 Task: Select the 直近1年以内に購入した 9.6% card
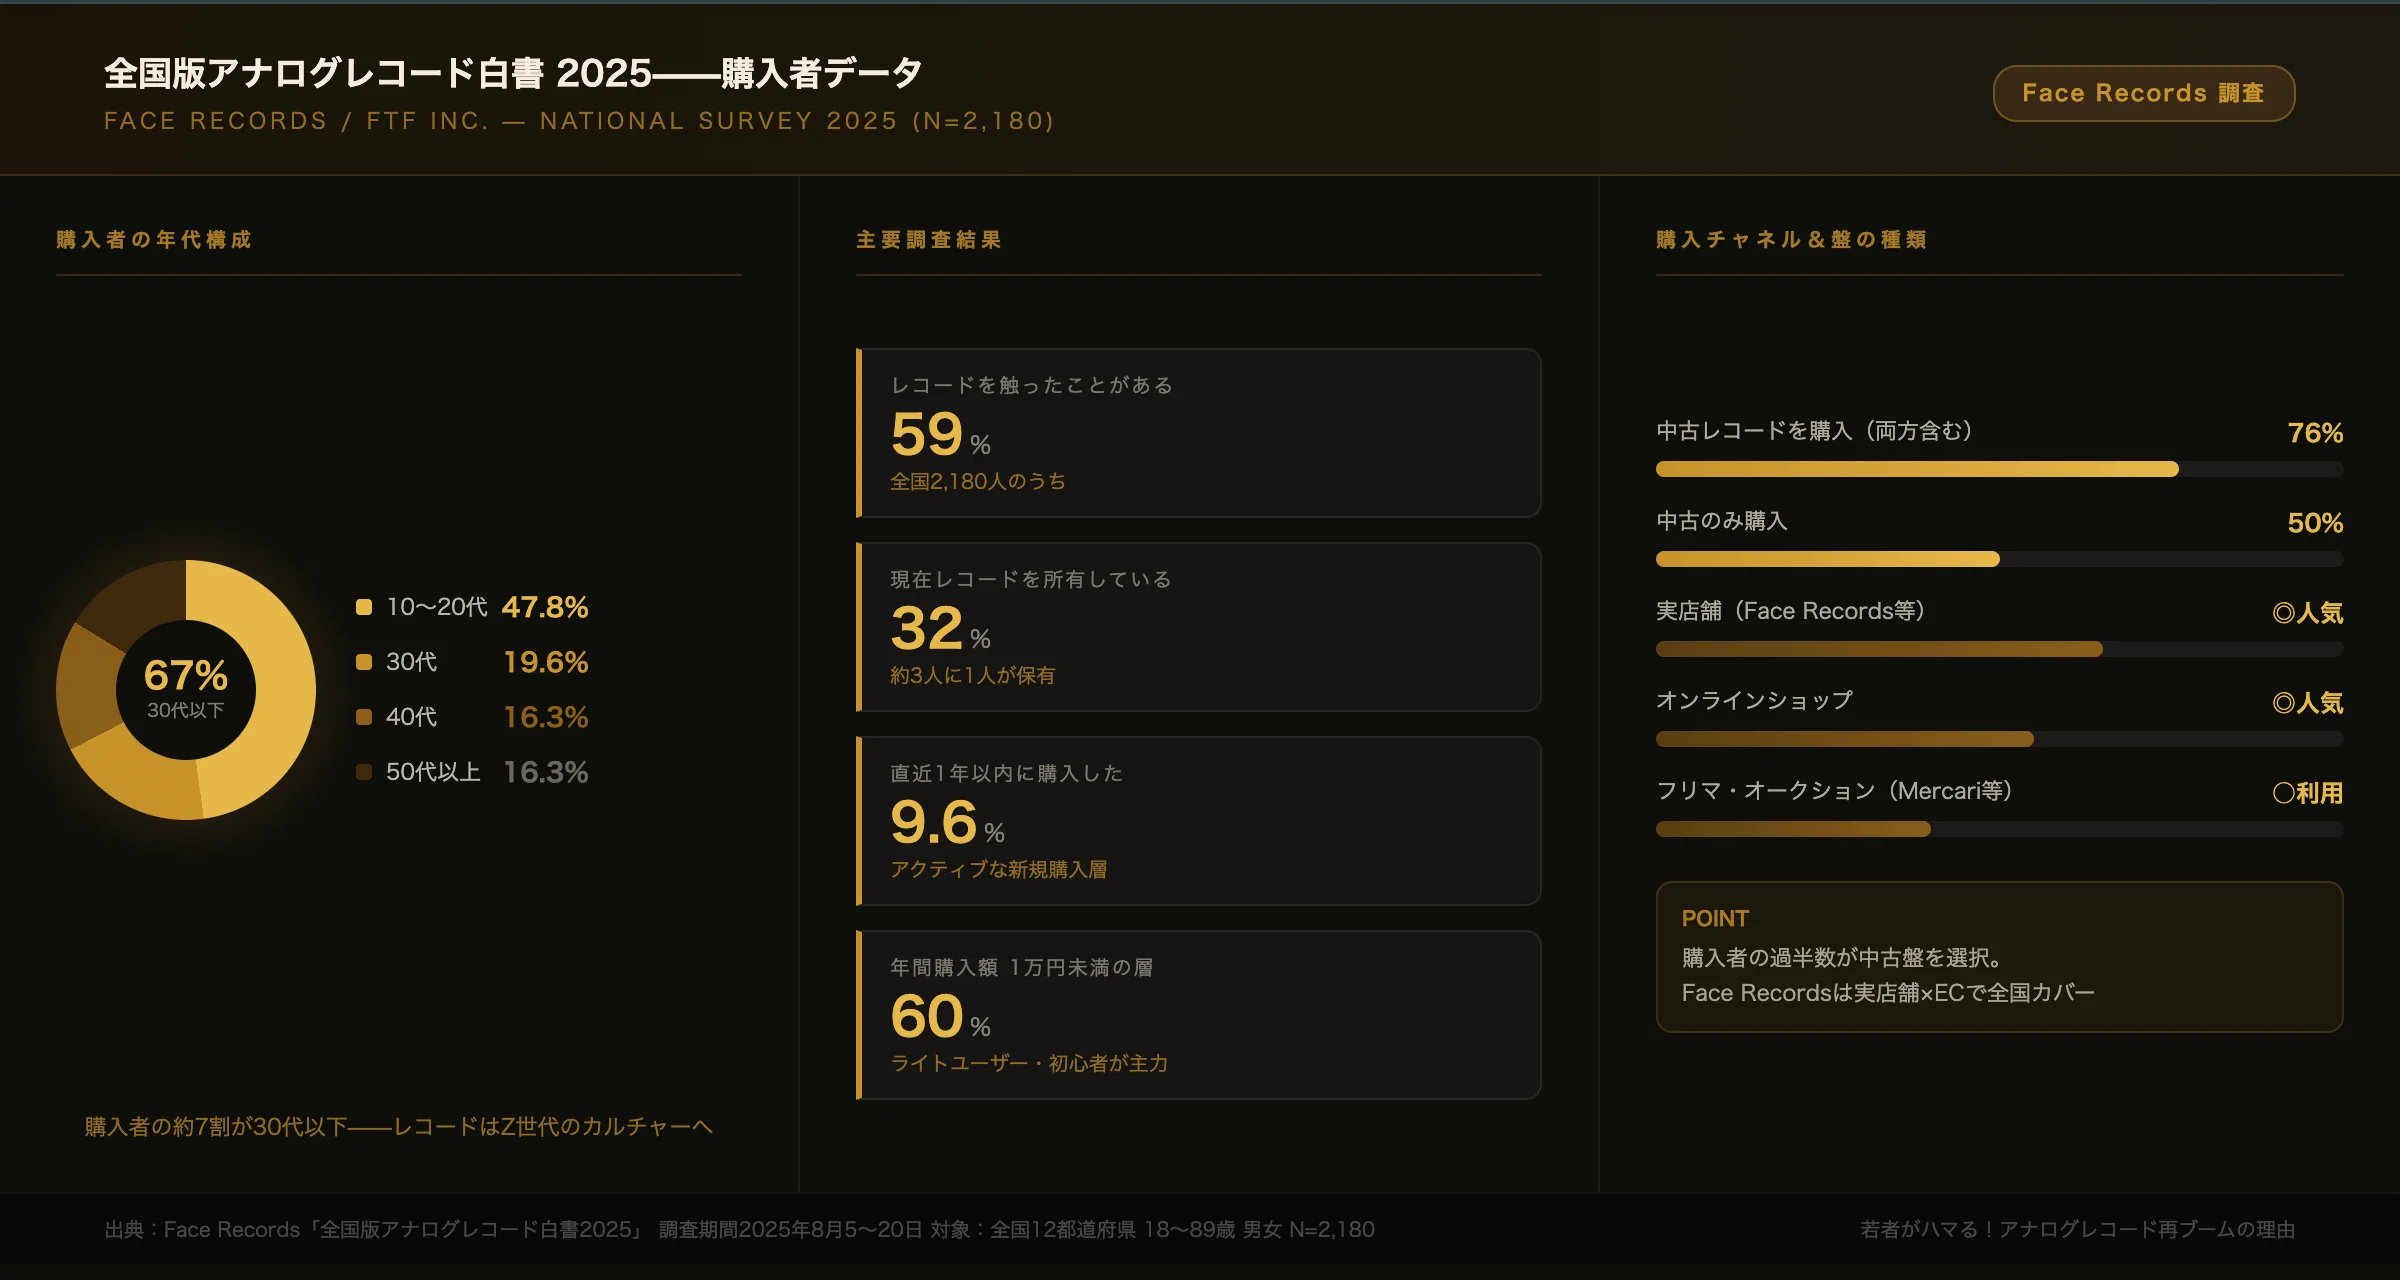click(x=1199, y=821)
